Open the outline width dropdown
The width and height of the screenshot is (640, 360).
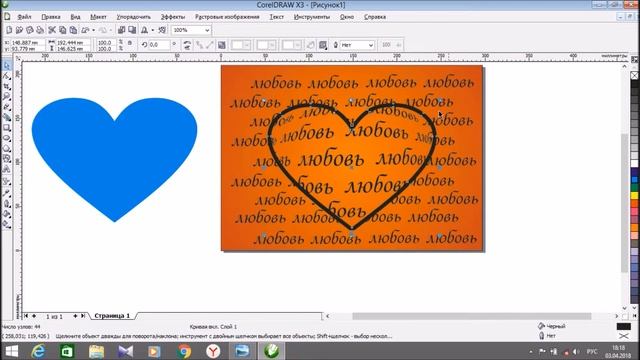coord(370,45)
